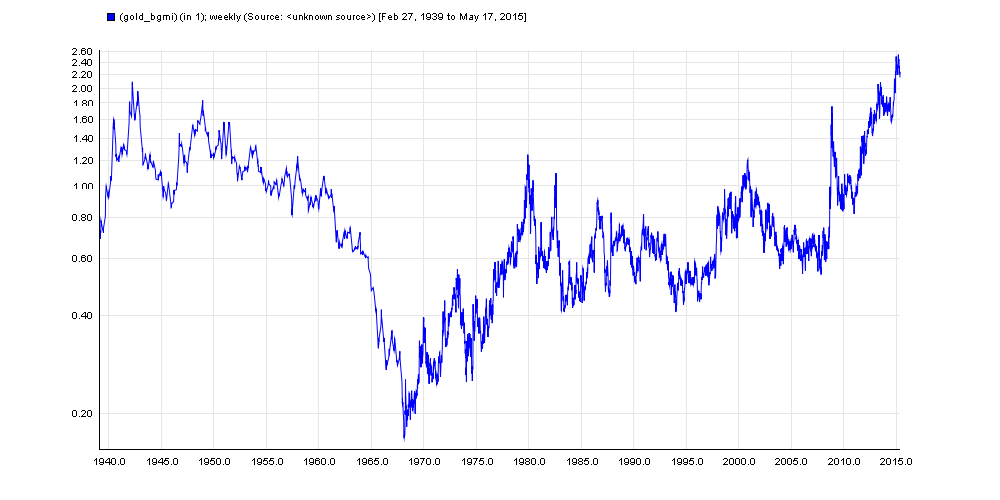The width and height of the screenshot is (1000, 500).
Task: Click the y-axis label 1.80
Action: click(84, 103)
